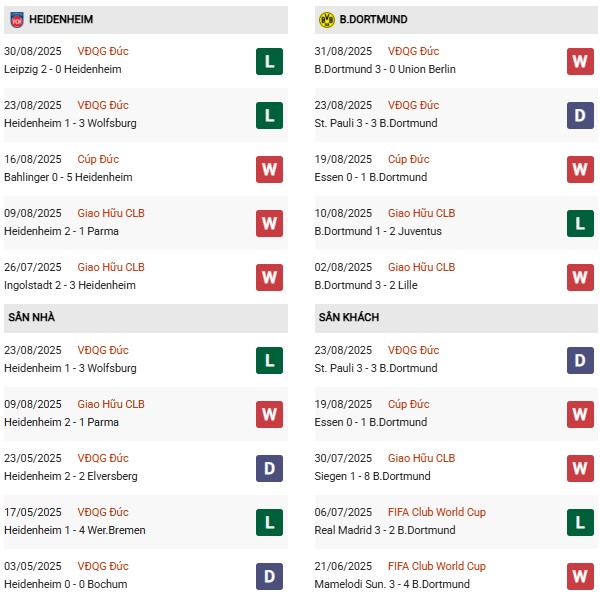Click the L badge for Leipzig 2-0 Heidenheim
The height and width of the screenshot is (597, 600).
tap(269, 61)
